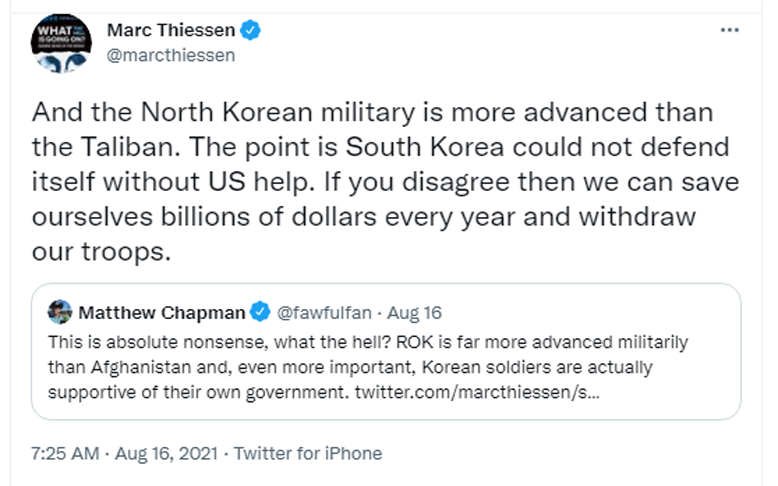Click 'supportive of their own government' text
Image resolution: width=778 pixels, height=486 pixels.
tap(196, 392)
